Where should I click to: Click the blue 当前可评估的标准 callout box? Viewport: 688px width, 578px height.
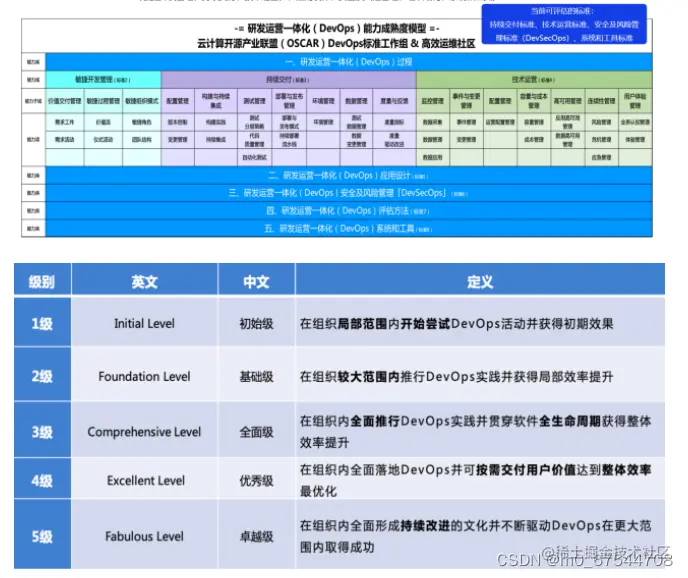click(x=564, y=24)
